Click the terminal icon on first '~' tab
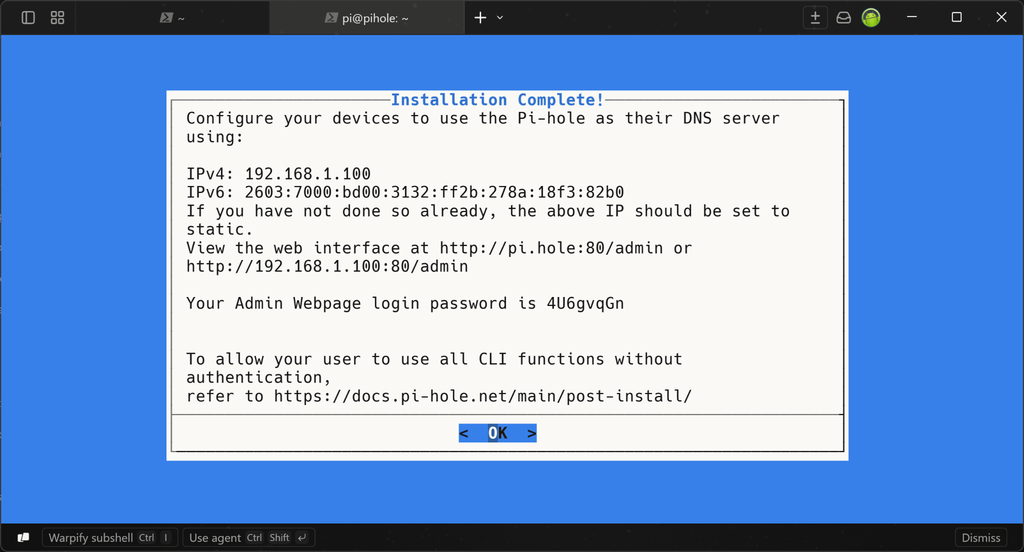Viewport: 1024px width, 552px height. pos(166,18)
